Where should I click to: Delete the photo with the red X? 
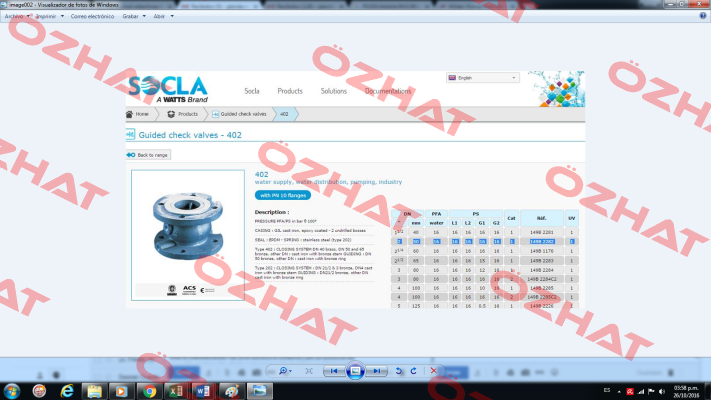433,371
